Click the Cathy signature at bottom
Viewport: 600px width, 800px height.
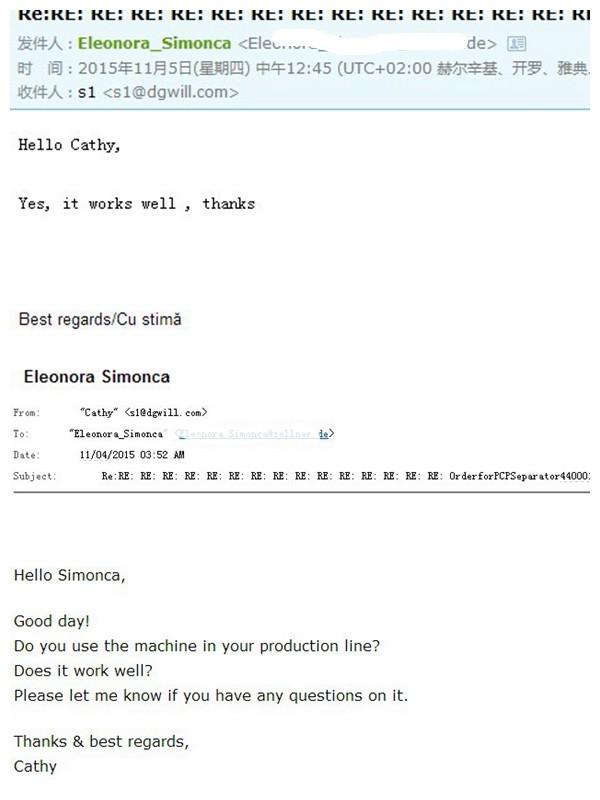click(x=35, y=766)
